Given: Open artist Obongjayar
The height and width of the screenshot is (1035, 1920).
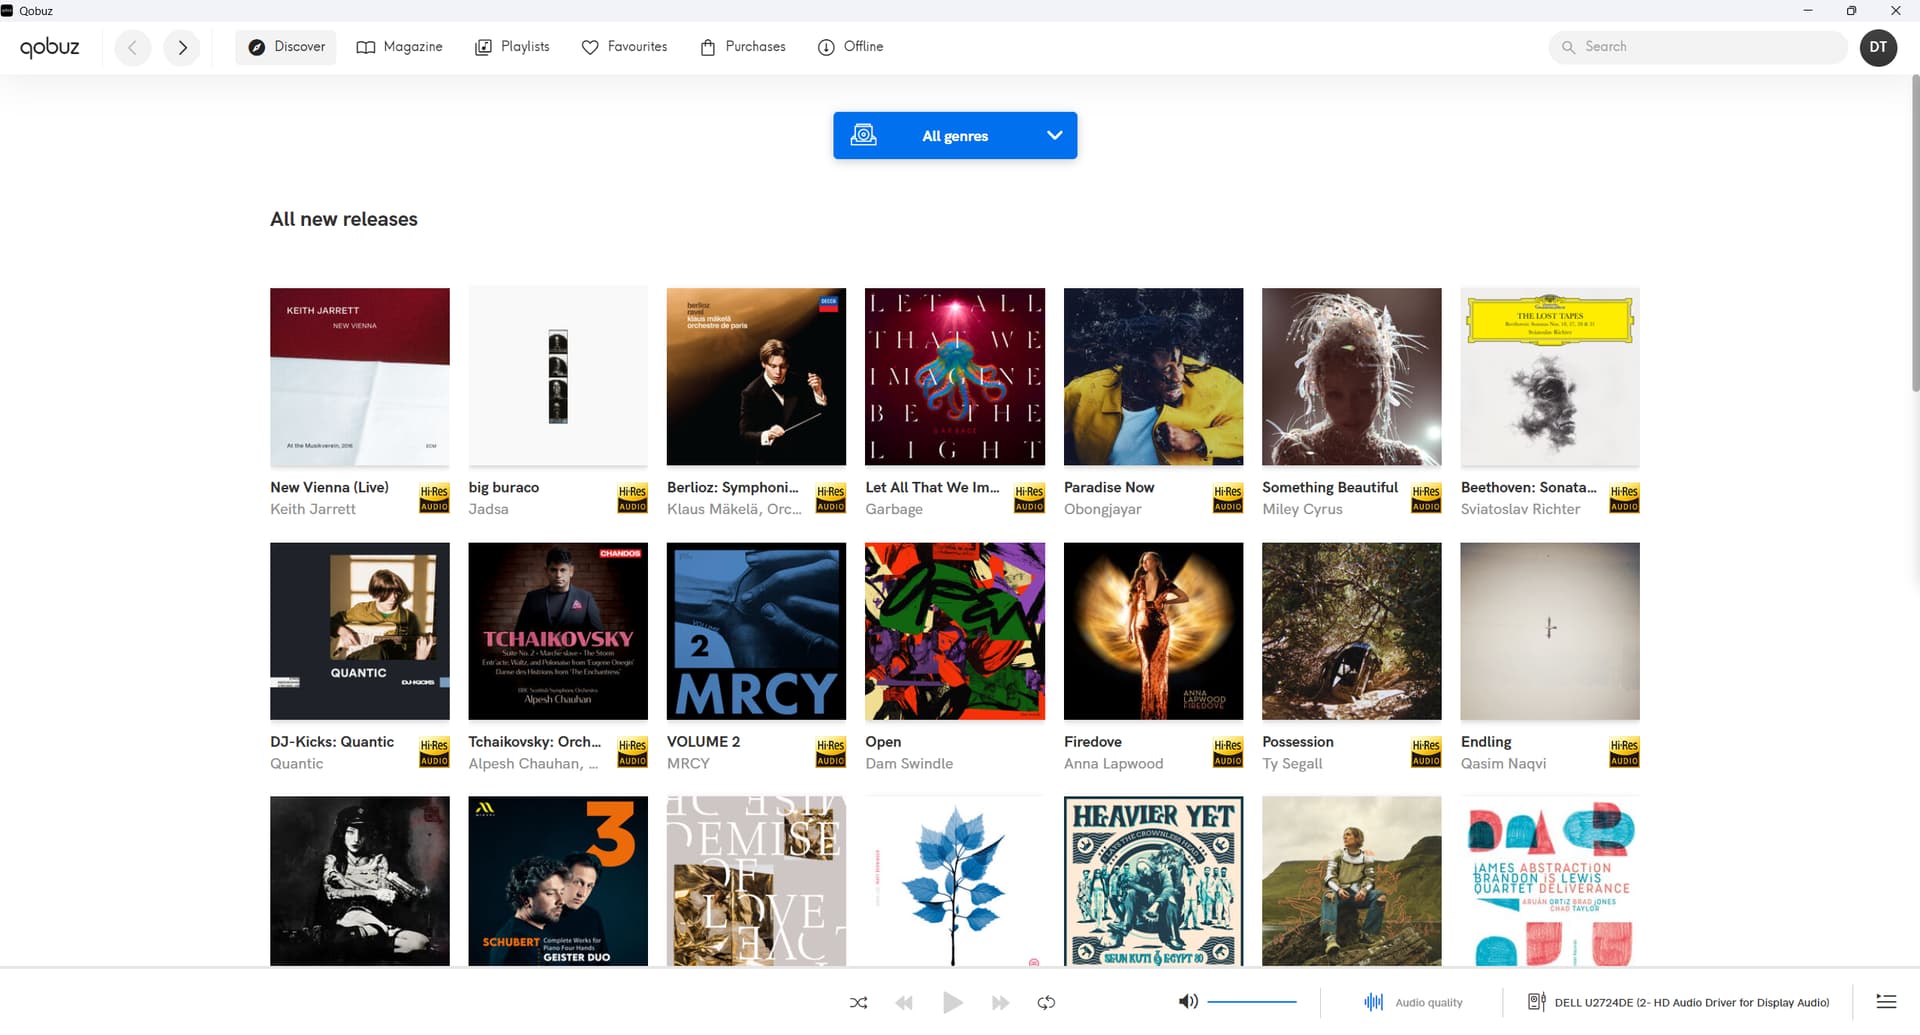Looking at the screenshot, I should click(1102, 509).
